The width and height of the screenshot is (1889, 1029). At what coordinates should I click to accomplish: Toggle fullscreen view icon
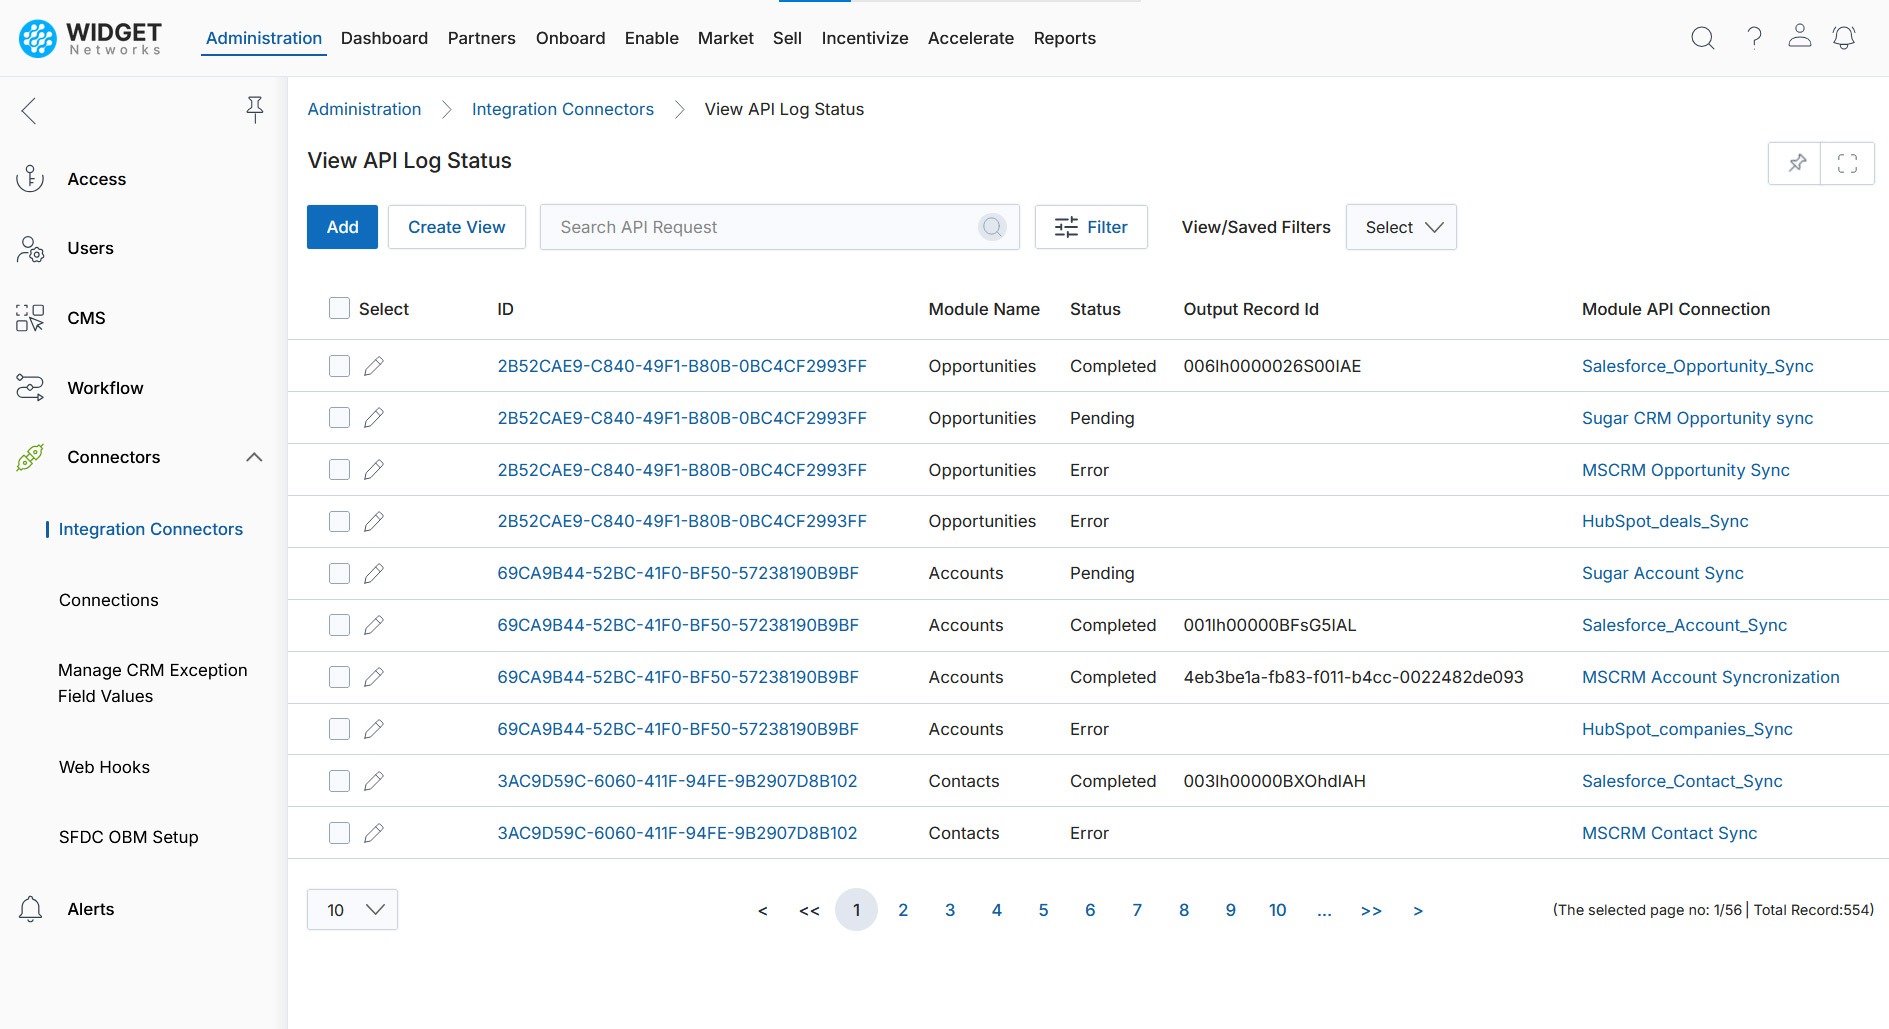click(x=1847, y=163)
